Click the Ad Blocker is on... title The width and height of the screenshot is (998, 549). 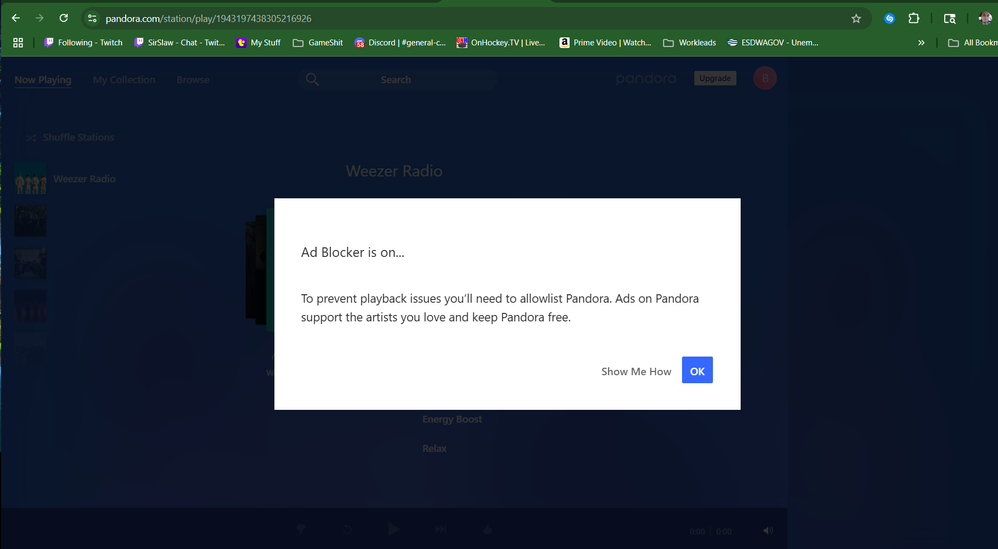(x=353, y=253)
